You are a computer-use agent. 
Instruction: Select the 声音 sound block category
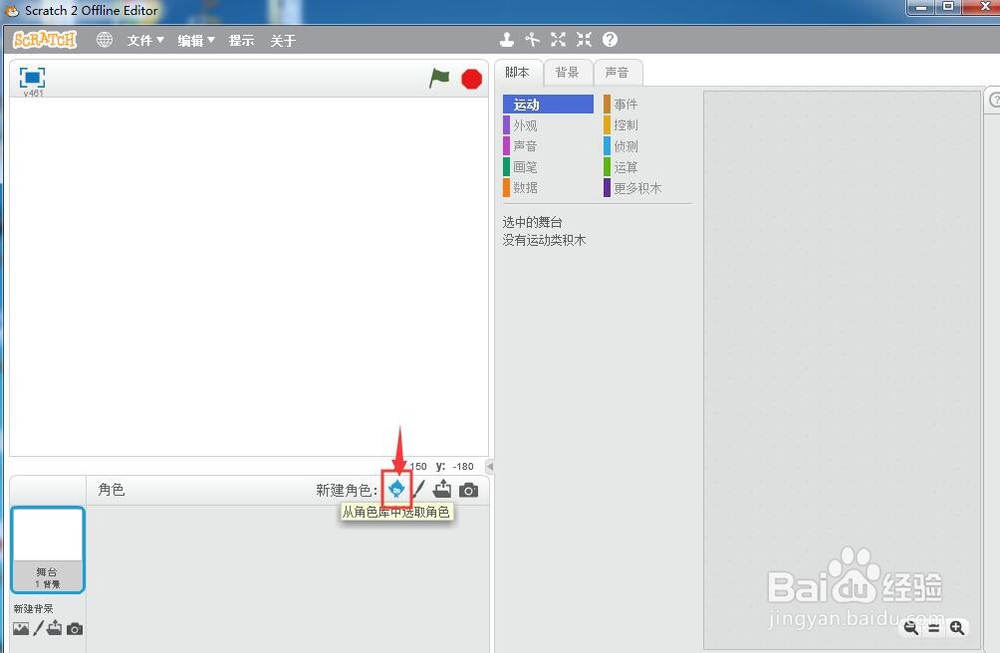548,146
